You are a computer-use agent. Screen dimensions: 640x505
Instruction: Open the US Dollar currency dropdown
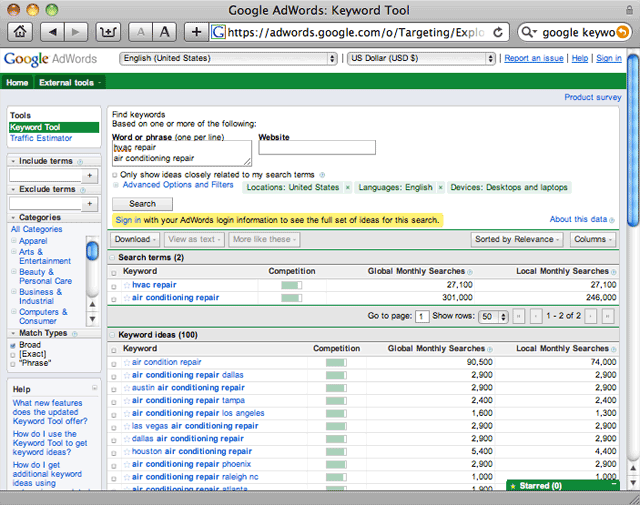(x=421, y=58)
